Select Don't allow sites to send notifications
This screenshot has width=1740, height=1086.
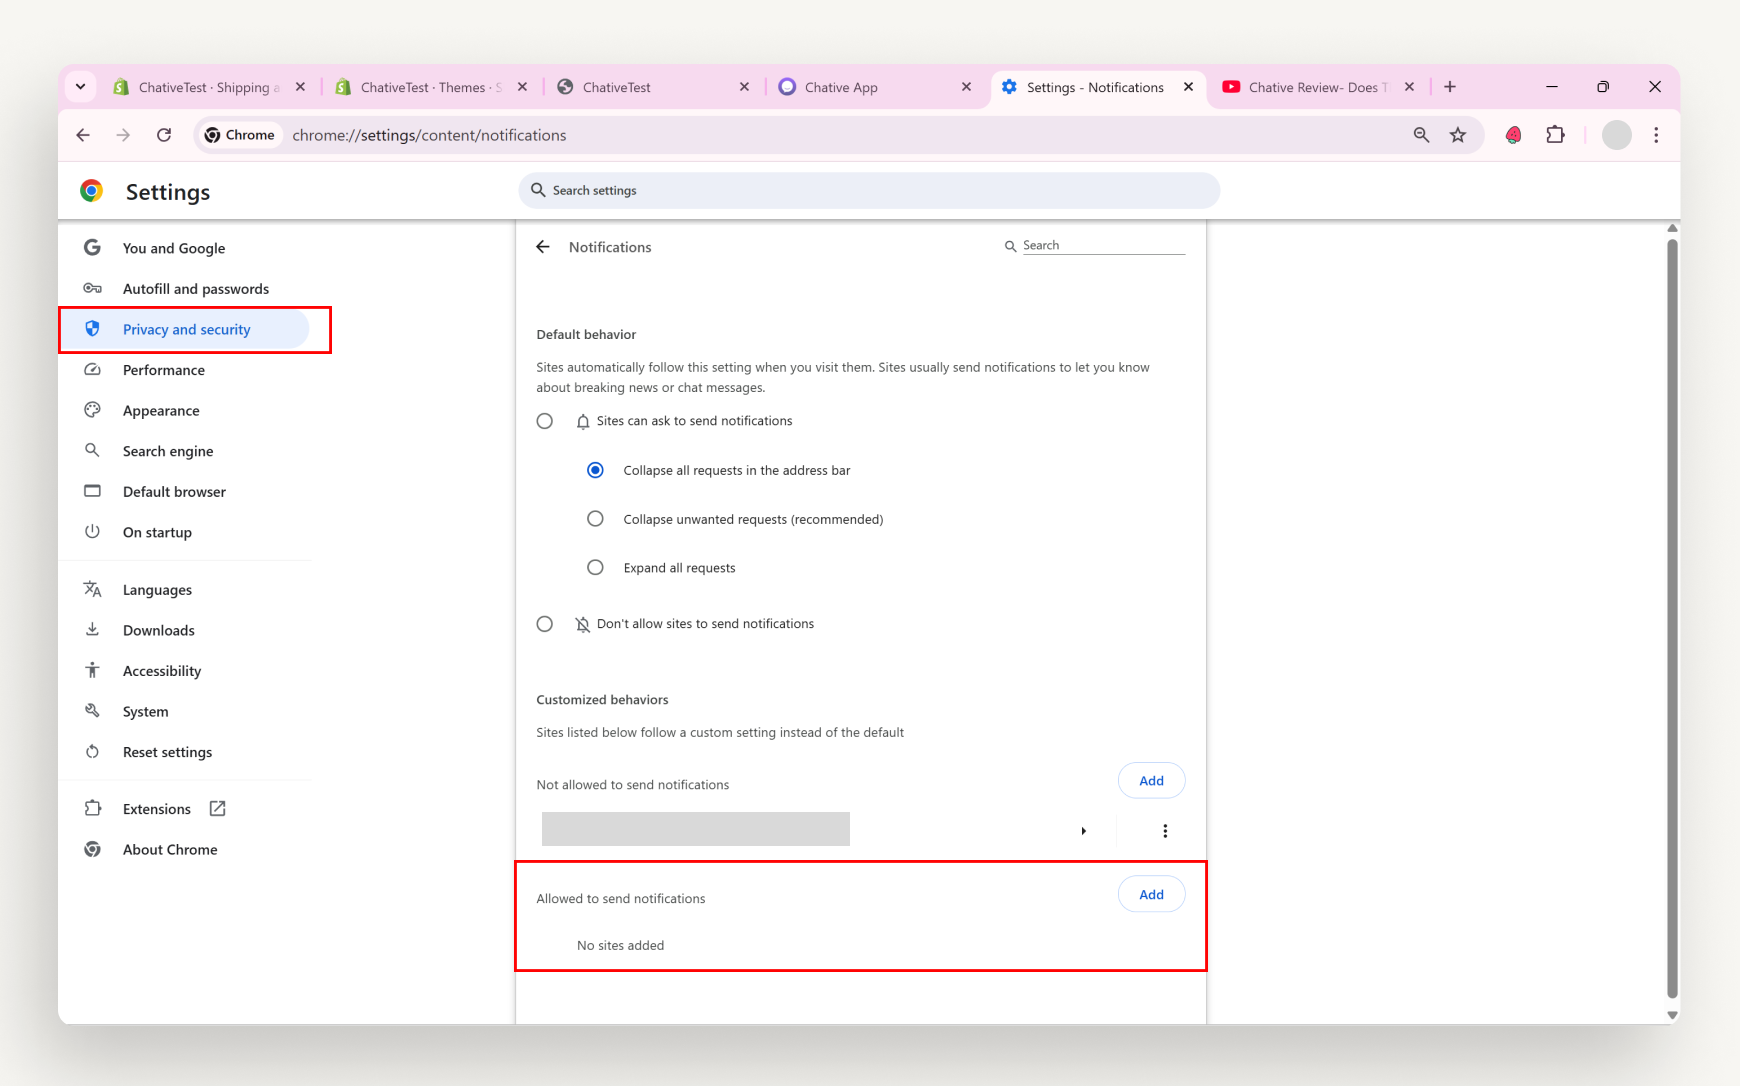[x=545, y=623]
